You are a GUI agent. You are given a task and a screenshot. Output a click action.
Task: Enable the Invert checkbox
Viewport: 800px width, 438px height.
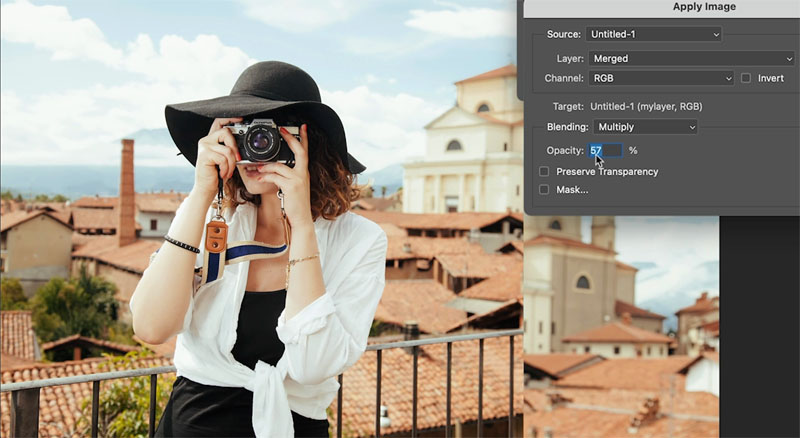coord(746,78)
